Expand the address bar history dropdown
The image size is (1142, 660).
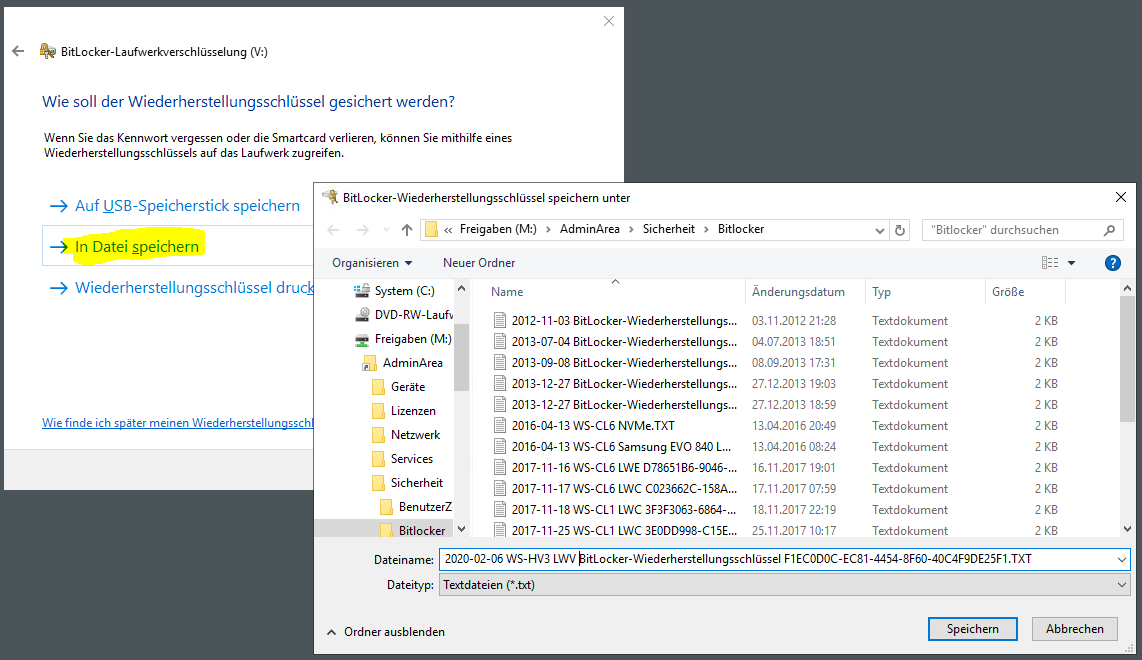click(x=880, y=230)
